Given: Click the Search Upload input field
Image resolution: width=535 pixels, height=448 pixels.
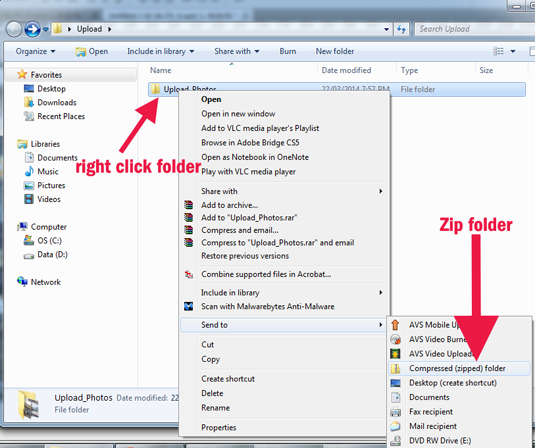Looking at the screenshot, I should 474,29.
